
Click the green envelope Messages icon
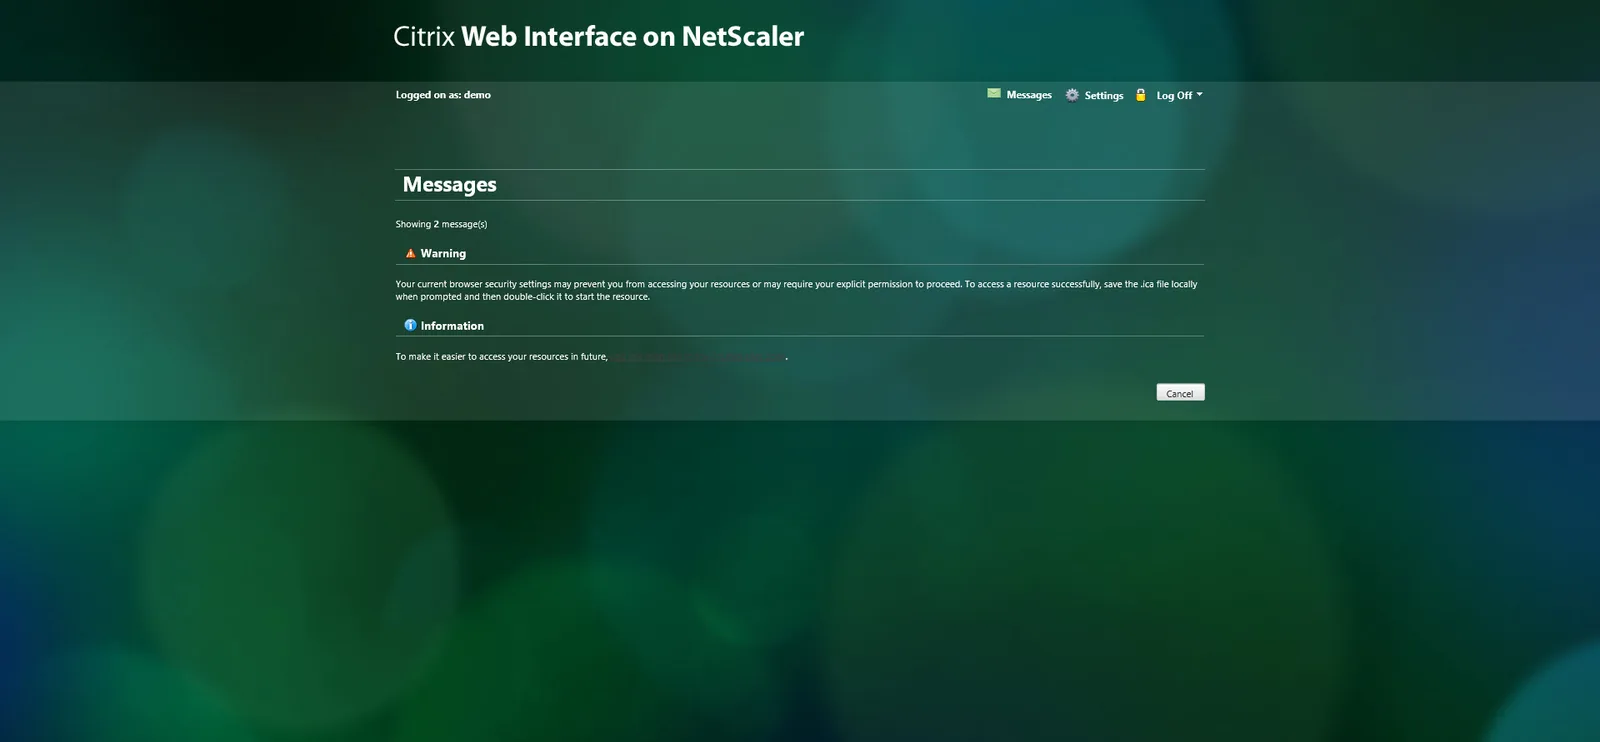(994, 94)
